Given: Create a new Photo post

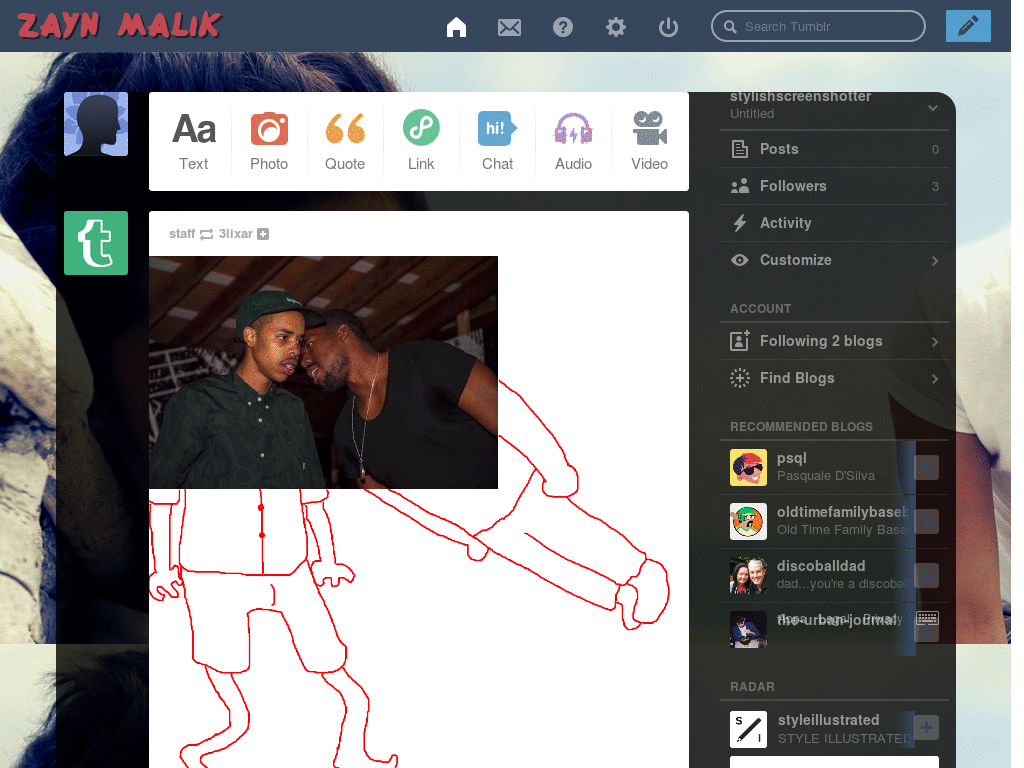Looking at the screenshot, I should 269,141.
